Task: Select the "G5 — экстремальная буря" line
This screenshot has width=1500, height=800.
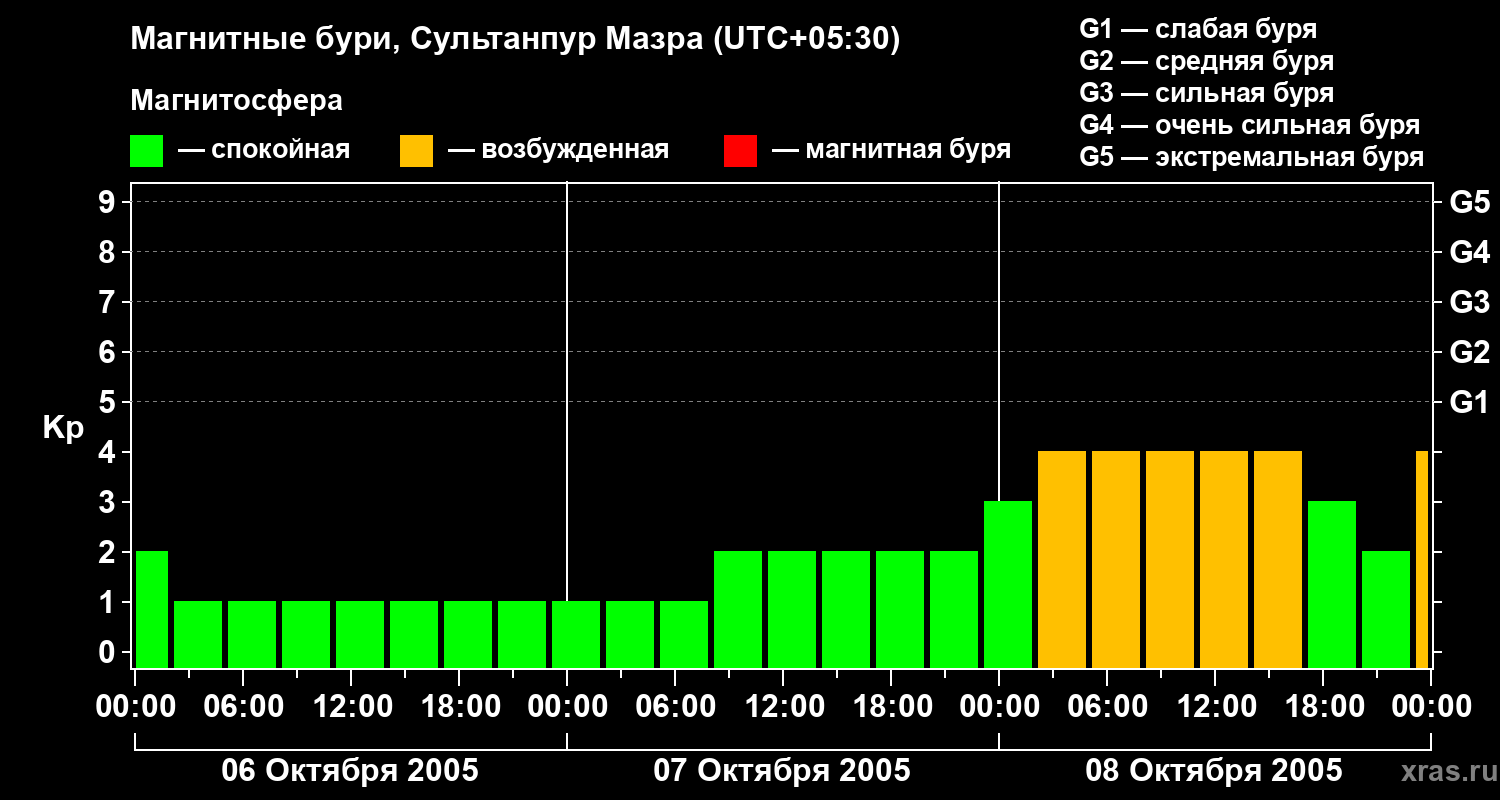Action: (1252, 157)
